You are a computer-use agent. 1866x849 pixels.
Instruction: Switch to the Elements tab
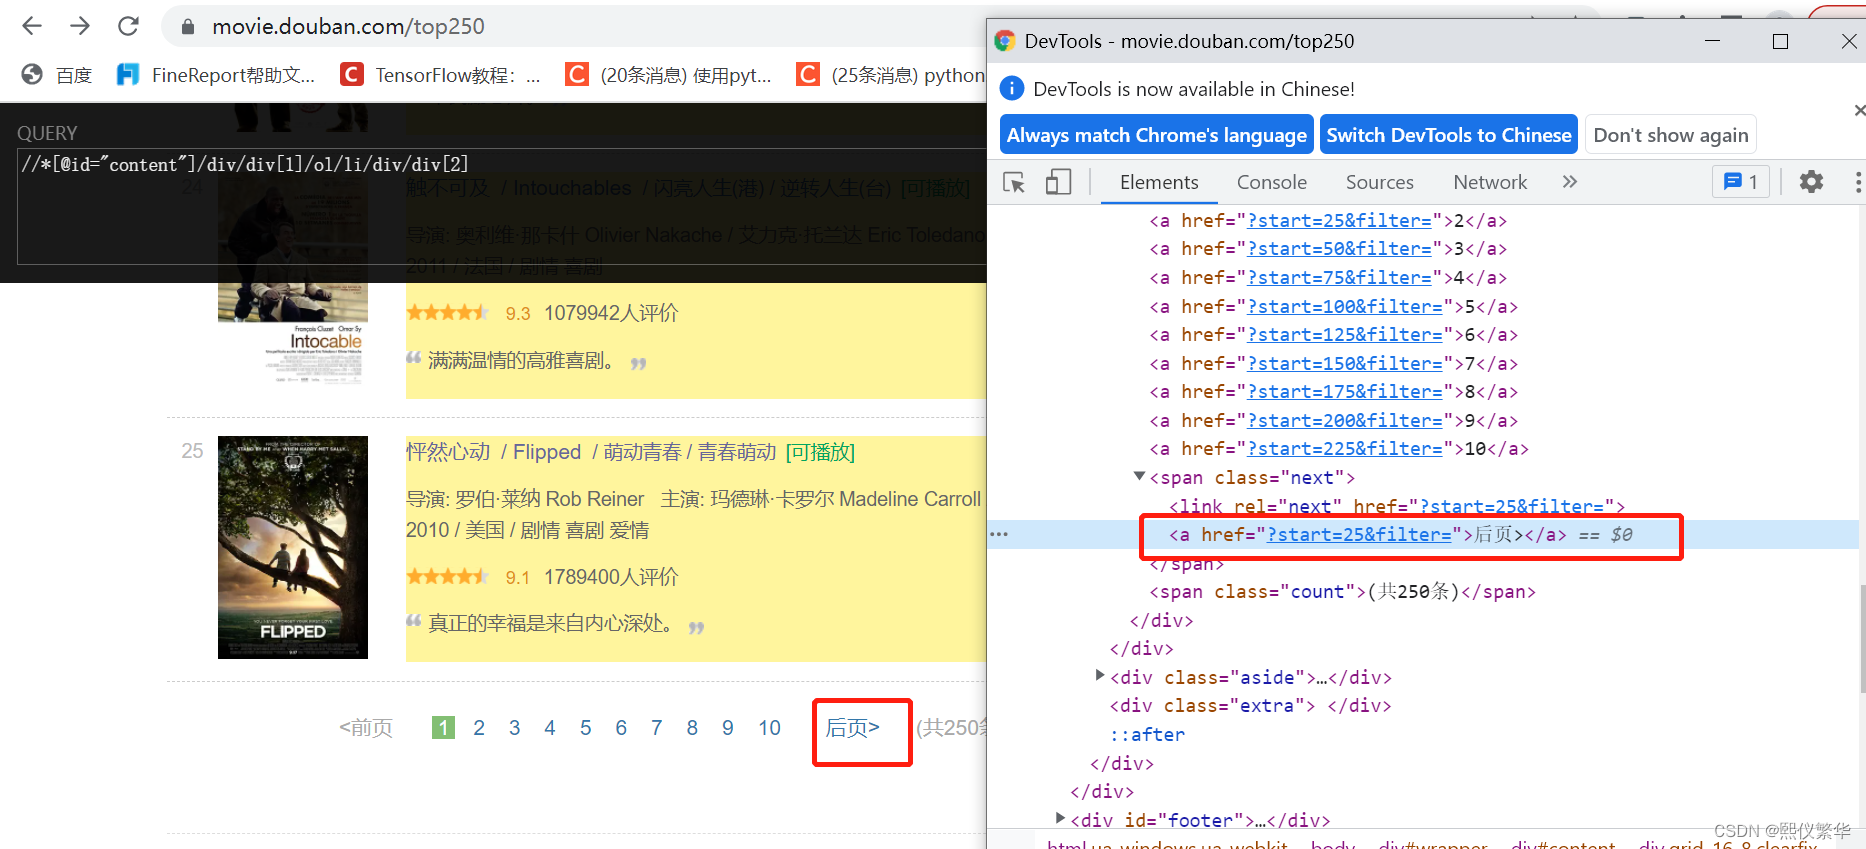(x=1159, y=182)
